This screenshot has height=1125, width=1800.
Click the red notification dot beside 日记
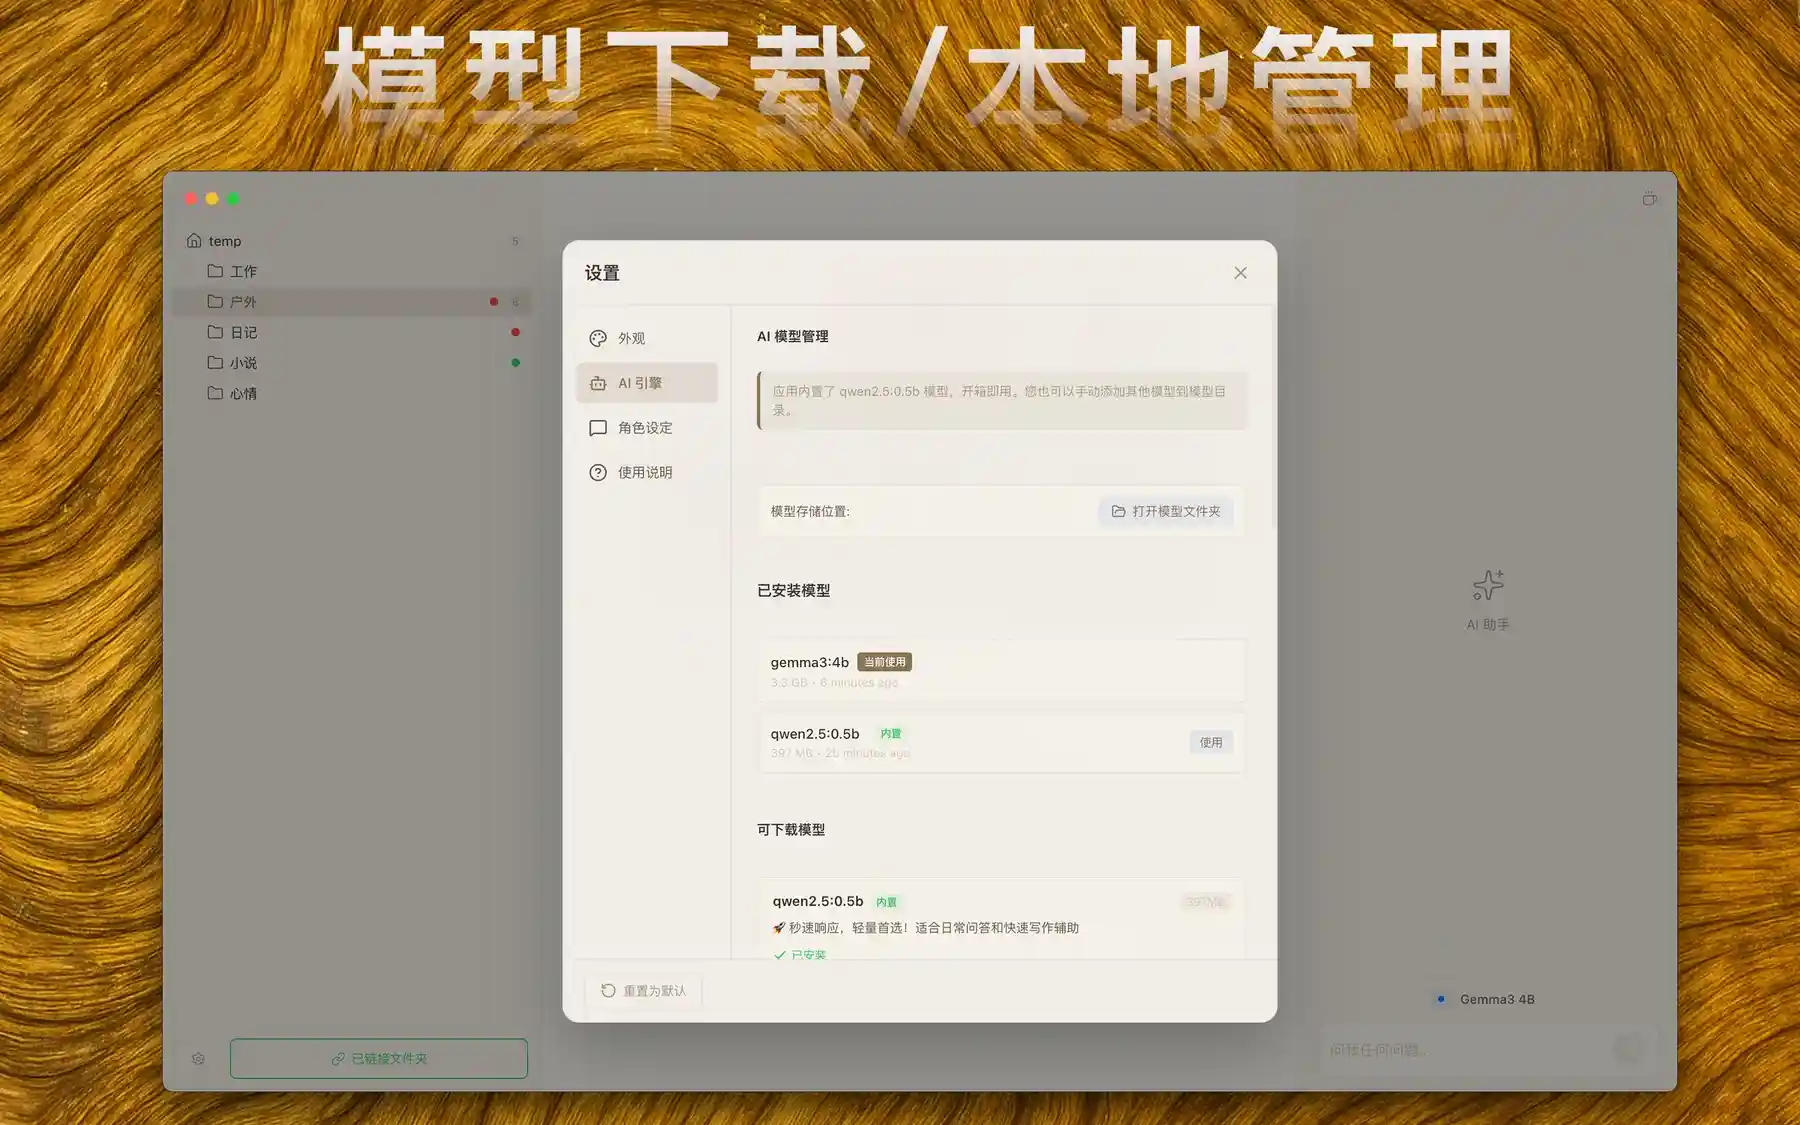(516, 332)
